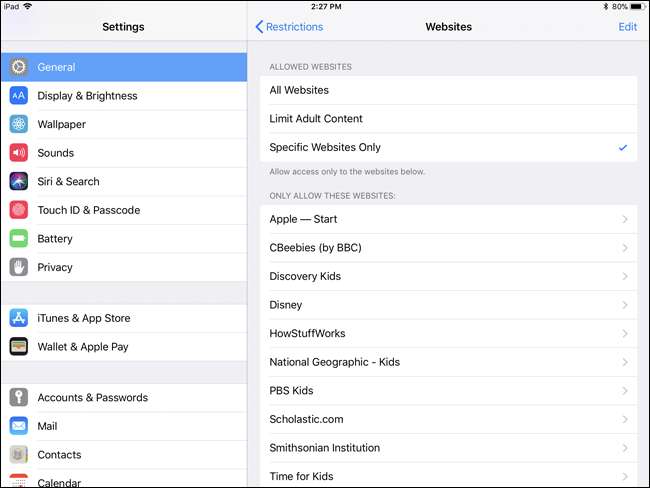
Task: Tap the Scholastic.com website name
Action: [x=306, y=419]
